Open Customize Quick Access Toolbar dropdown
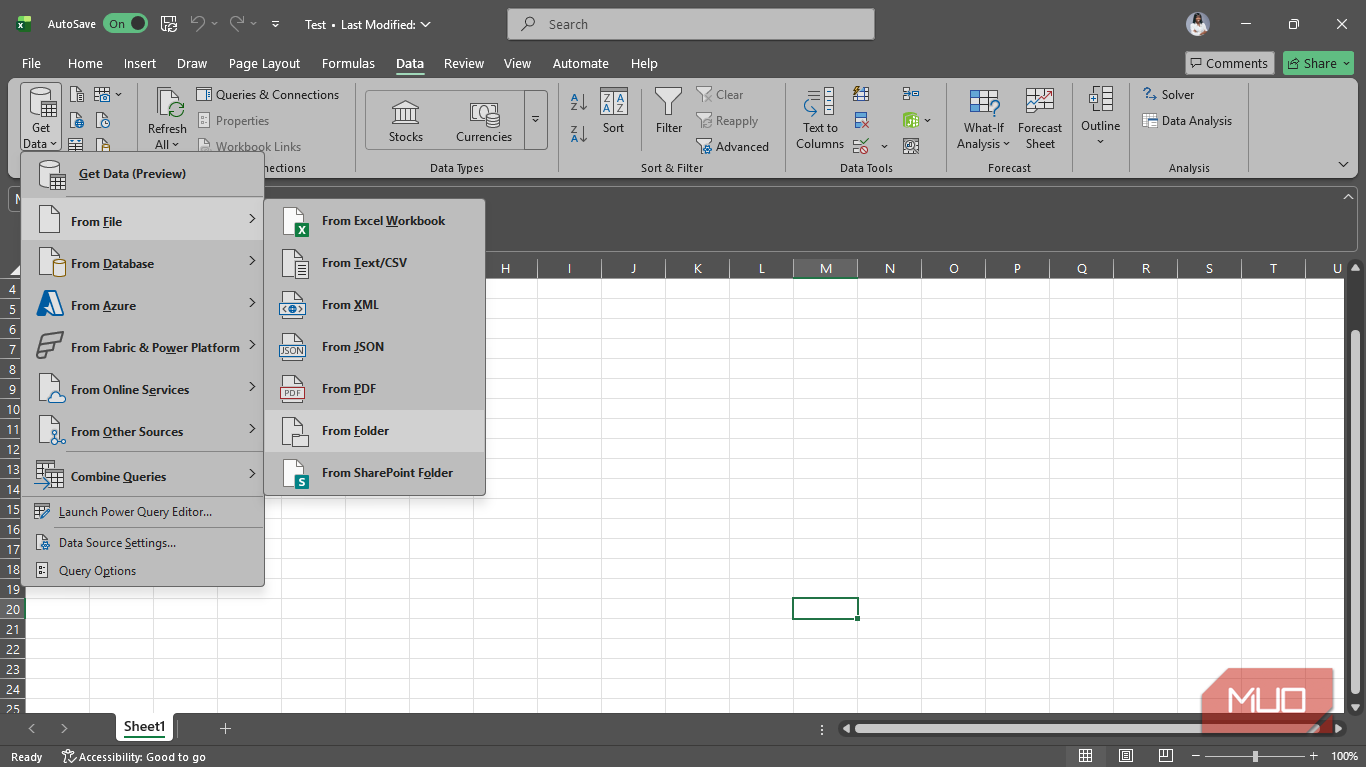The height and width of the screenshot is (768, 1366). click(276, 24)
